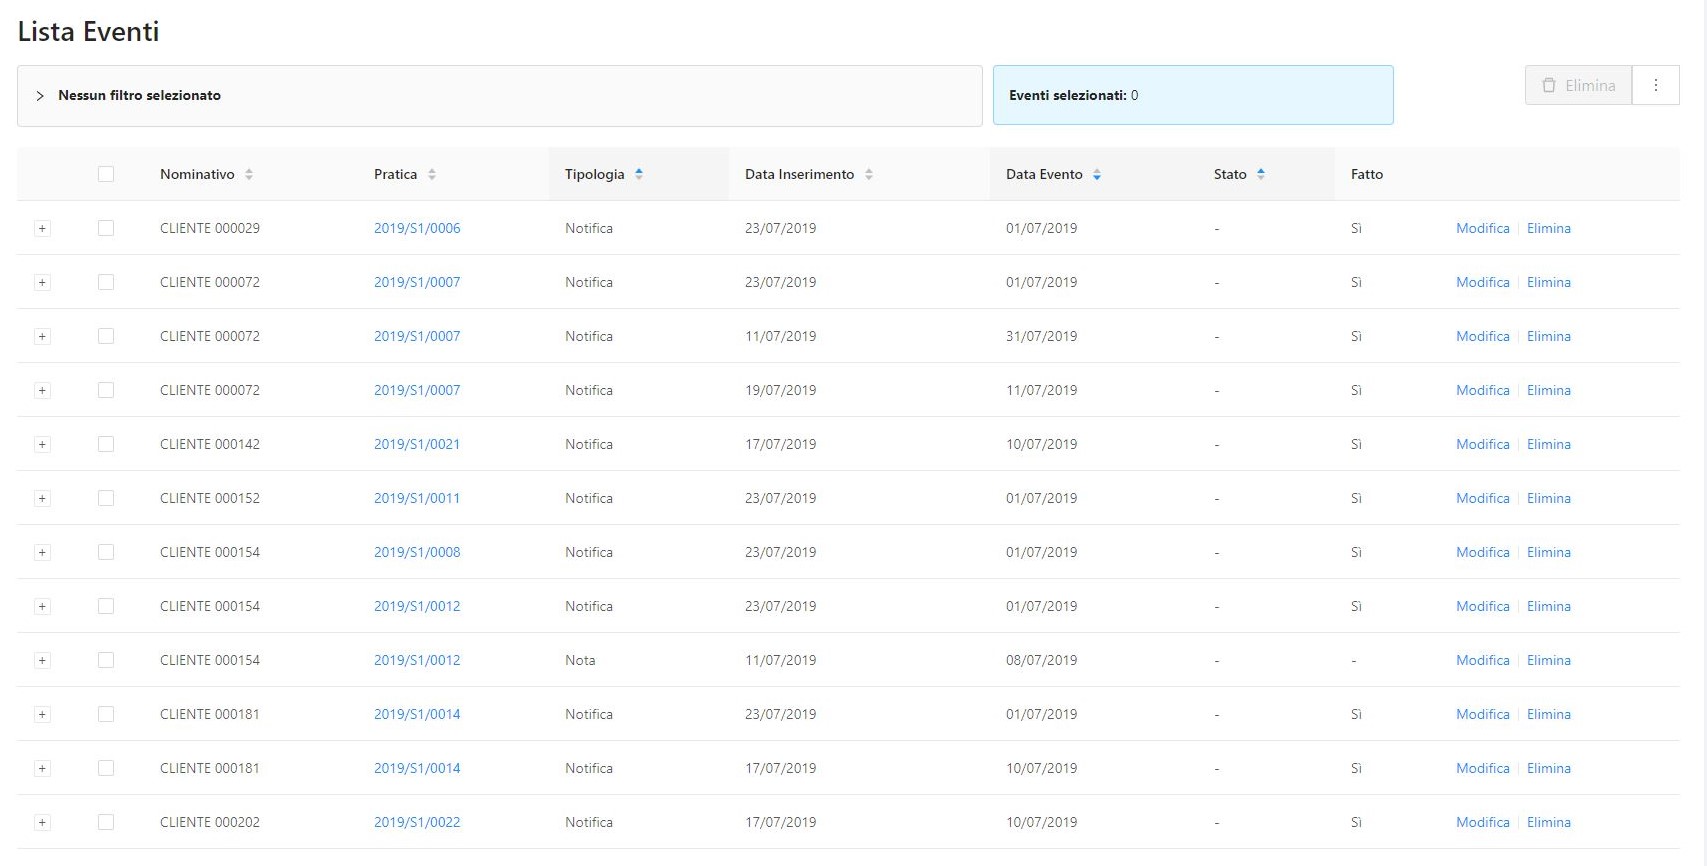Click Modifica on the Nota event row
The image size is (1707, 866).
[x=1482, y=660]
